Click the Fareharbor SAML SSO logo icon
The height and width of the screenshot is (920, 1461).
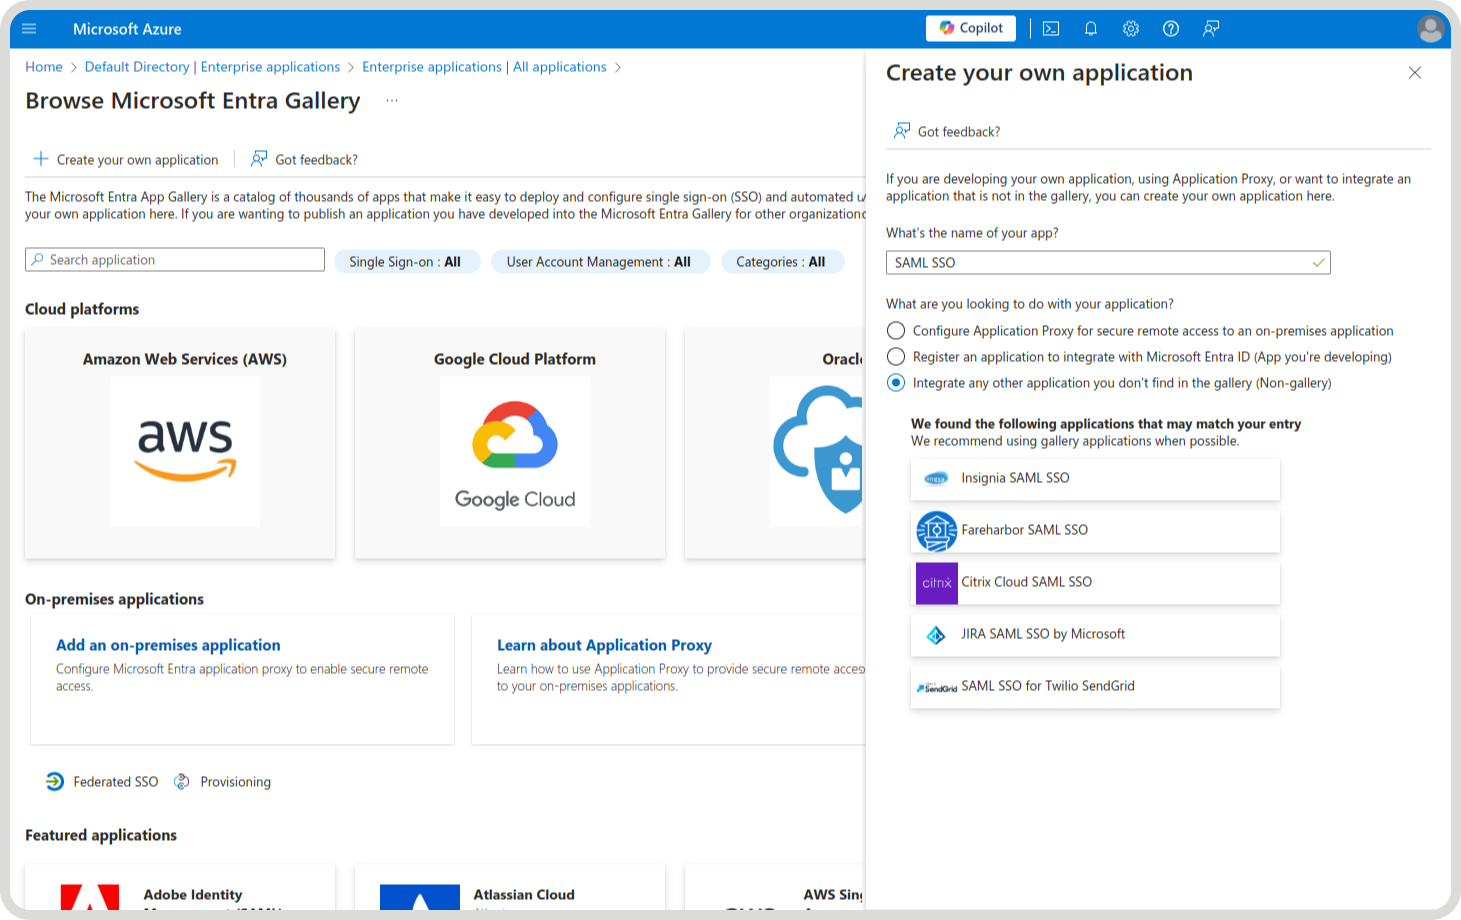click(x=937, y=531)
